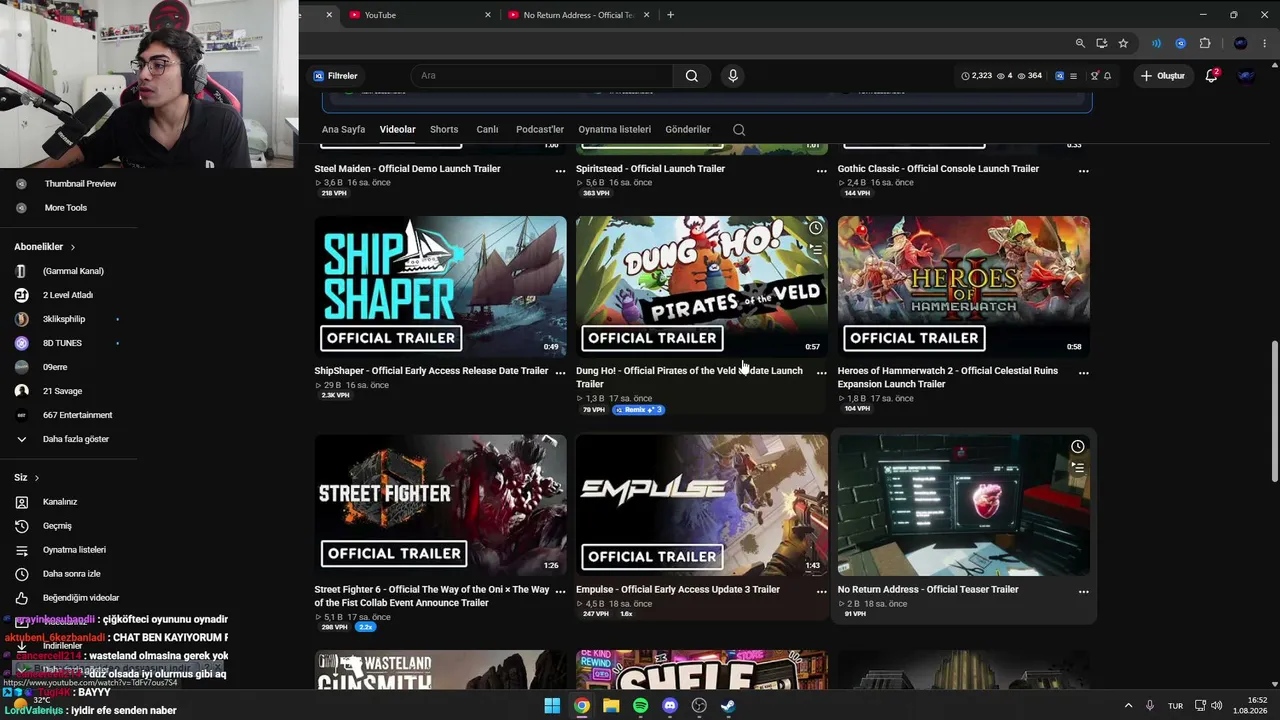
Task: Open the YouTube account avatar menu
Action: [1246, 76]
